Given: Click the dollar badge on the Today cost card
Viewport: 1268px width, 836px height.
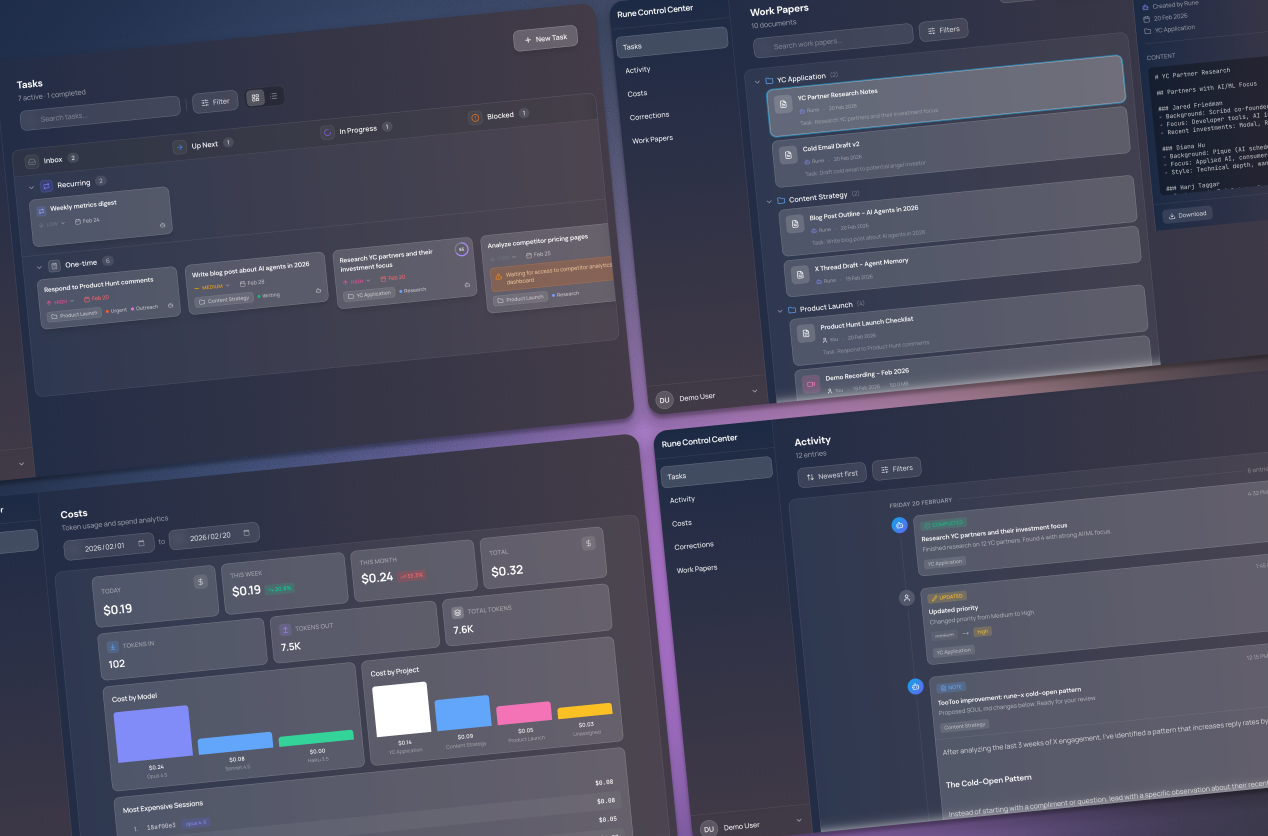Looking at the screenshot, I should pyautogui.click(x=201, y=581).
